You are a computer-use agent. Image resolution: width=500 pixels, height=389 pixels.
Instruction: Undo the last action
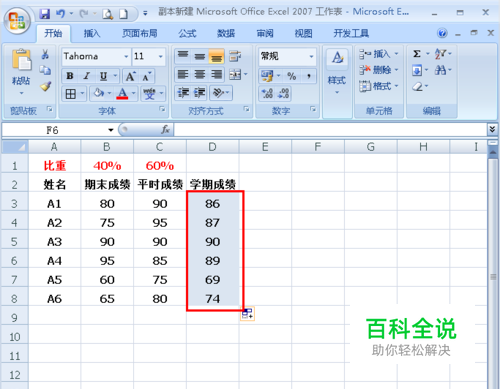(x=61, y=14)
